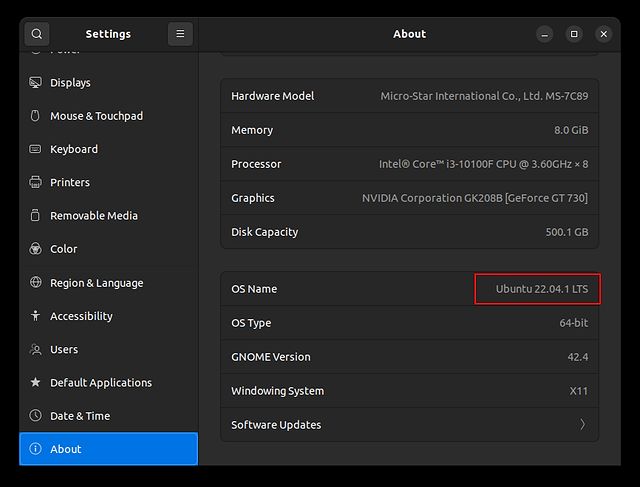Click the Printers icon in sidebar

click(x=36, y=183)
